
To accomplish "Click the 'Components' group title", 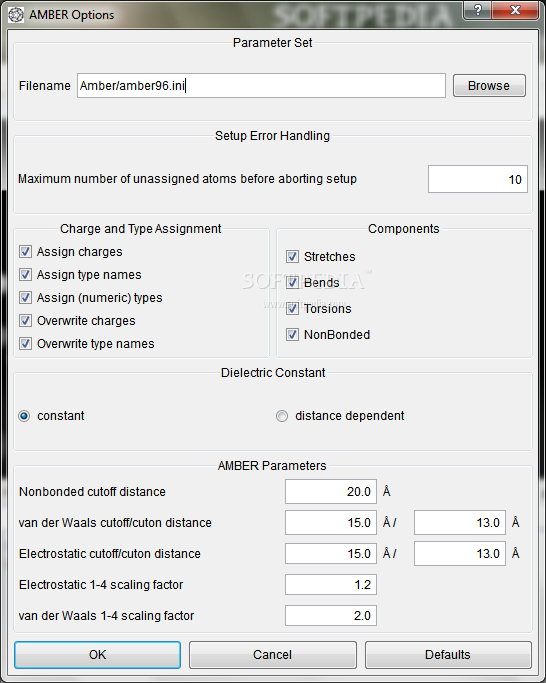I will tap(404, 229).
